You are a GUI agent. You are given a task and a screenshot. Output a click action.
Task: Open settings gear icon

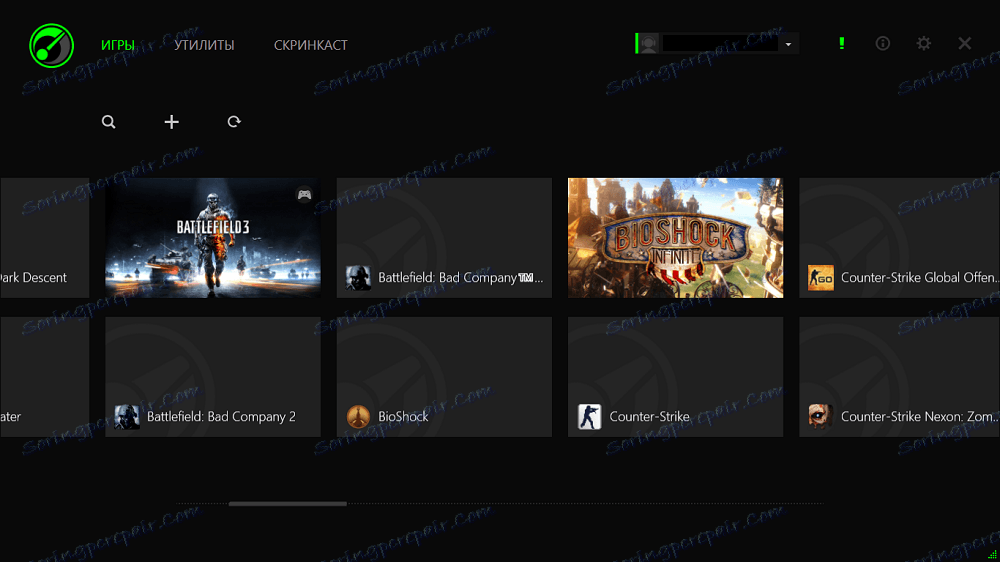click(x=923, y=43)
